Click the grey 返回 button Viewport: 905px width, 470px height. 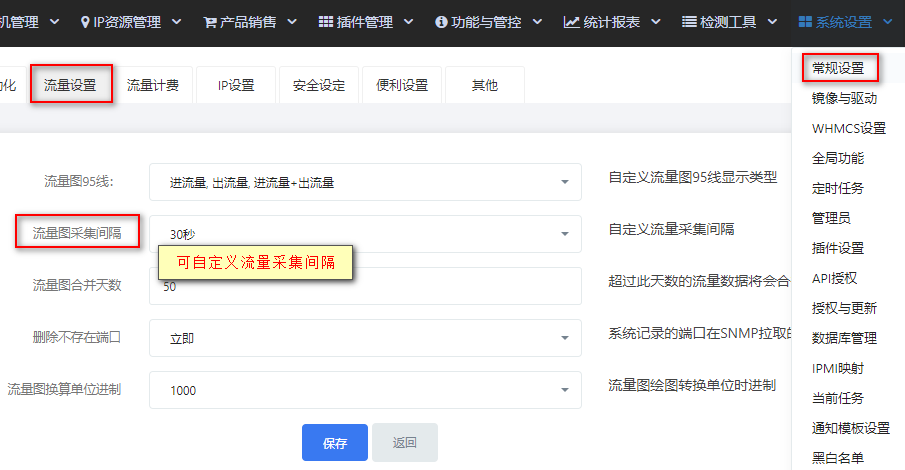click(x=405, y=442)
